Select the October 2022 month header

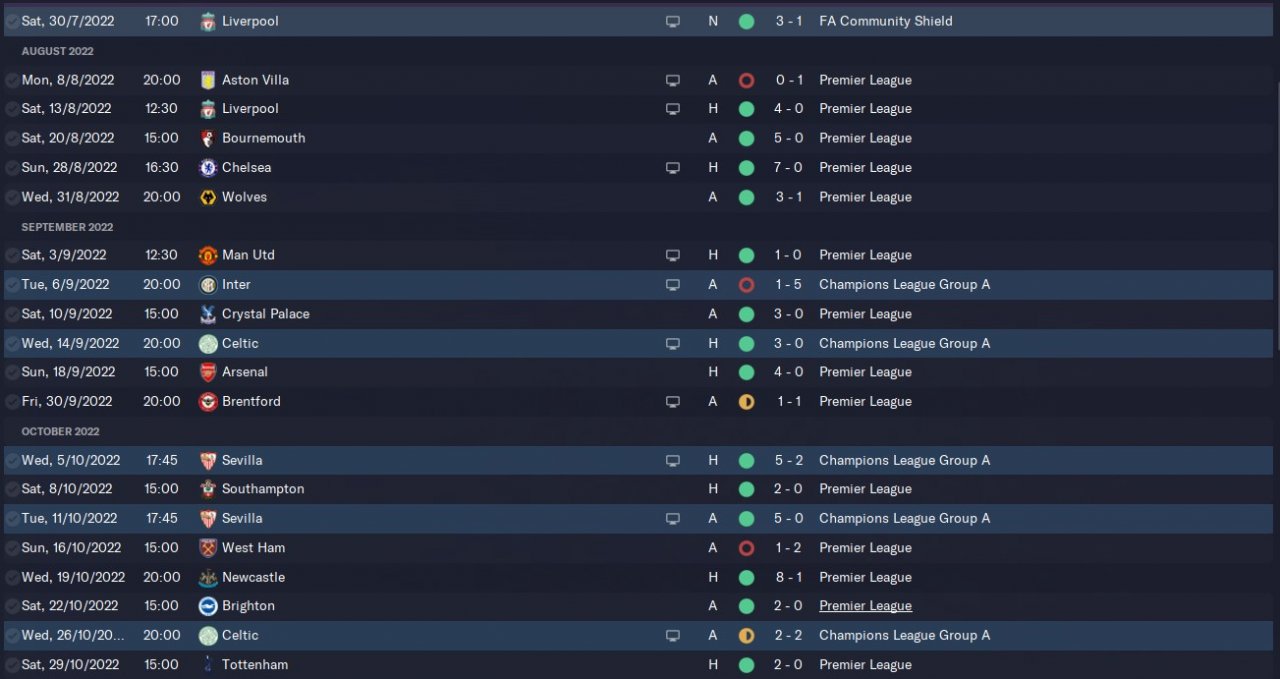[61, 432]
